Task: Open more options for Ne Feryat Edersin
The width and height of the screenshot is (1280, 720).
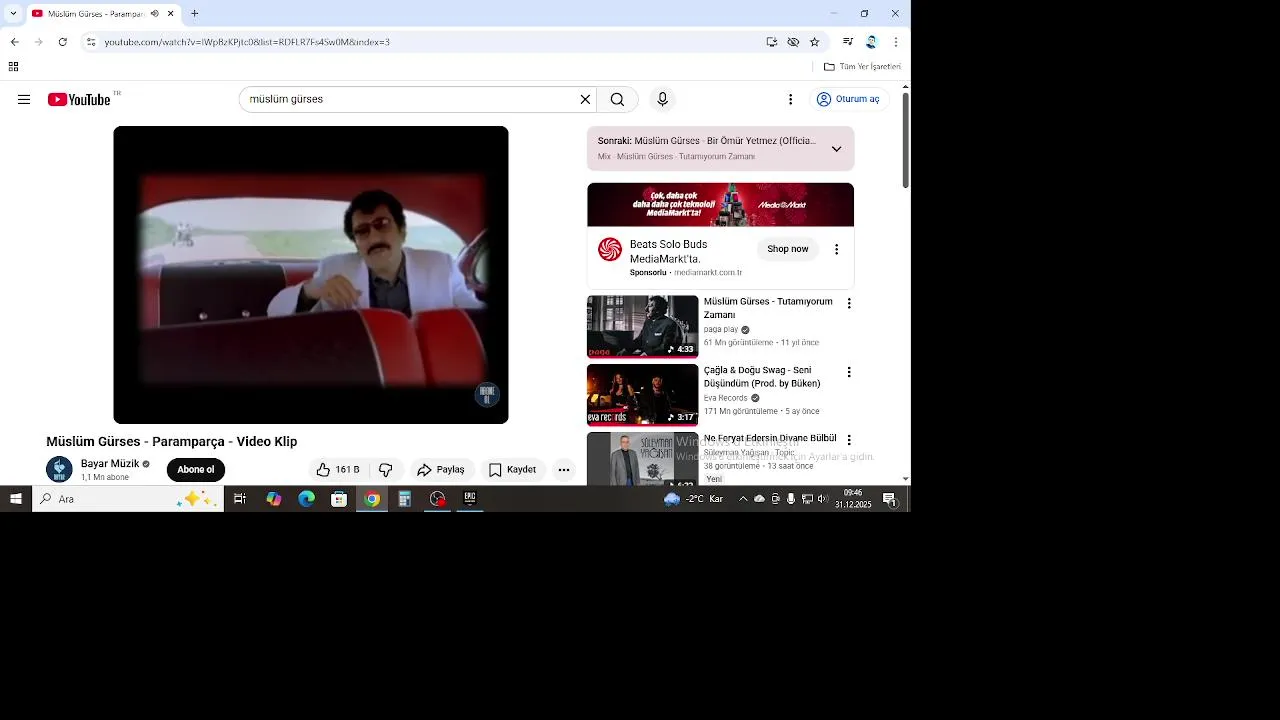Action: pyautogui.click(x=849, y=440)
